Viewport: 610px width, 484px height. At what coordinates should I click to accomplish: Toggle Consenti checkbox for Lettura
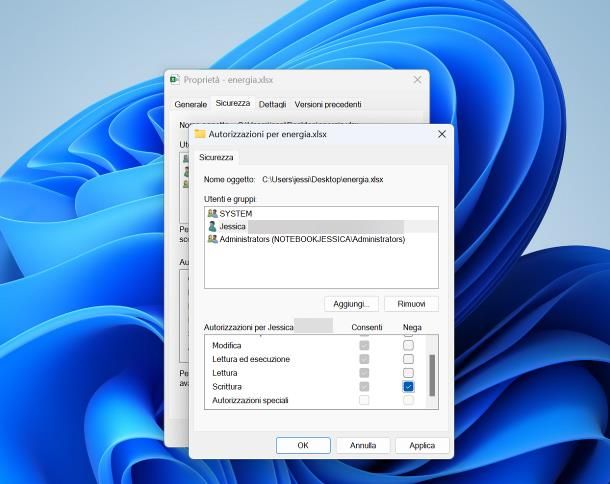364,373
